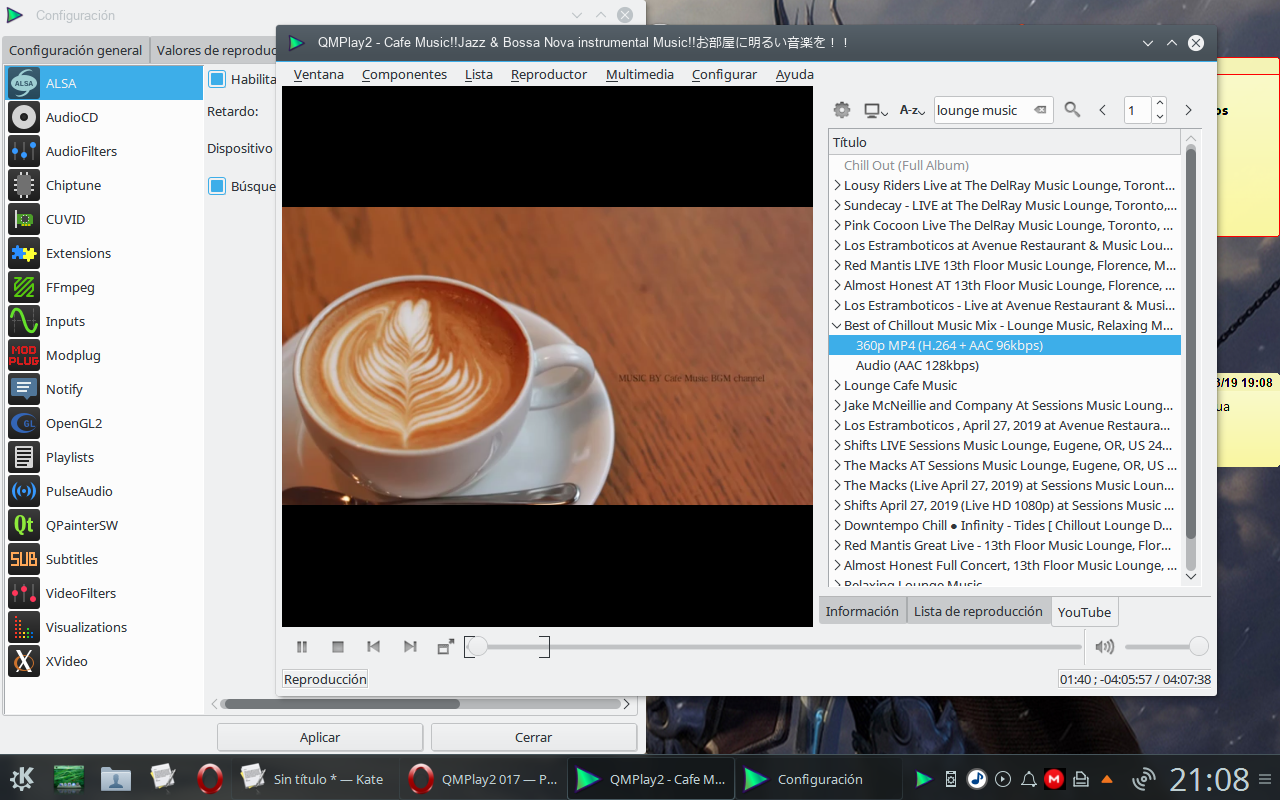This screenshot has height=800, width=1280.
Task: Select Chiptune module
Action: (104, 185)
